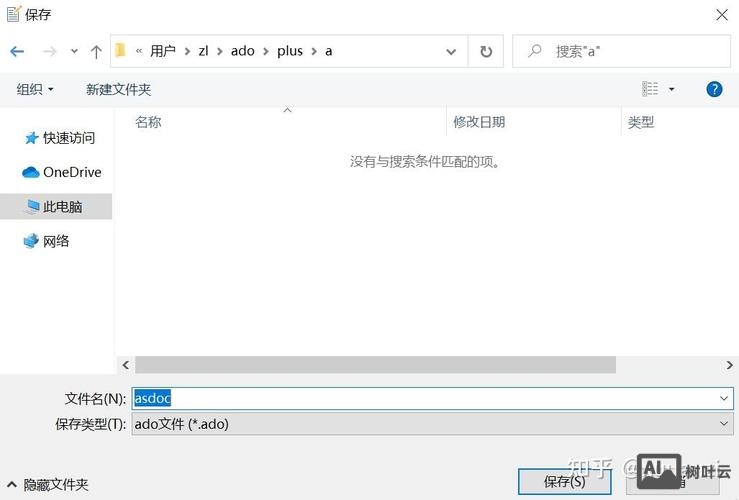Open help with the question mark icon
The width and height of the screenshot is (739, 500).
pos(714,89)
